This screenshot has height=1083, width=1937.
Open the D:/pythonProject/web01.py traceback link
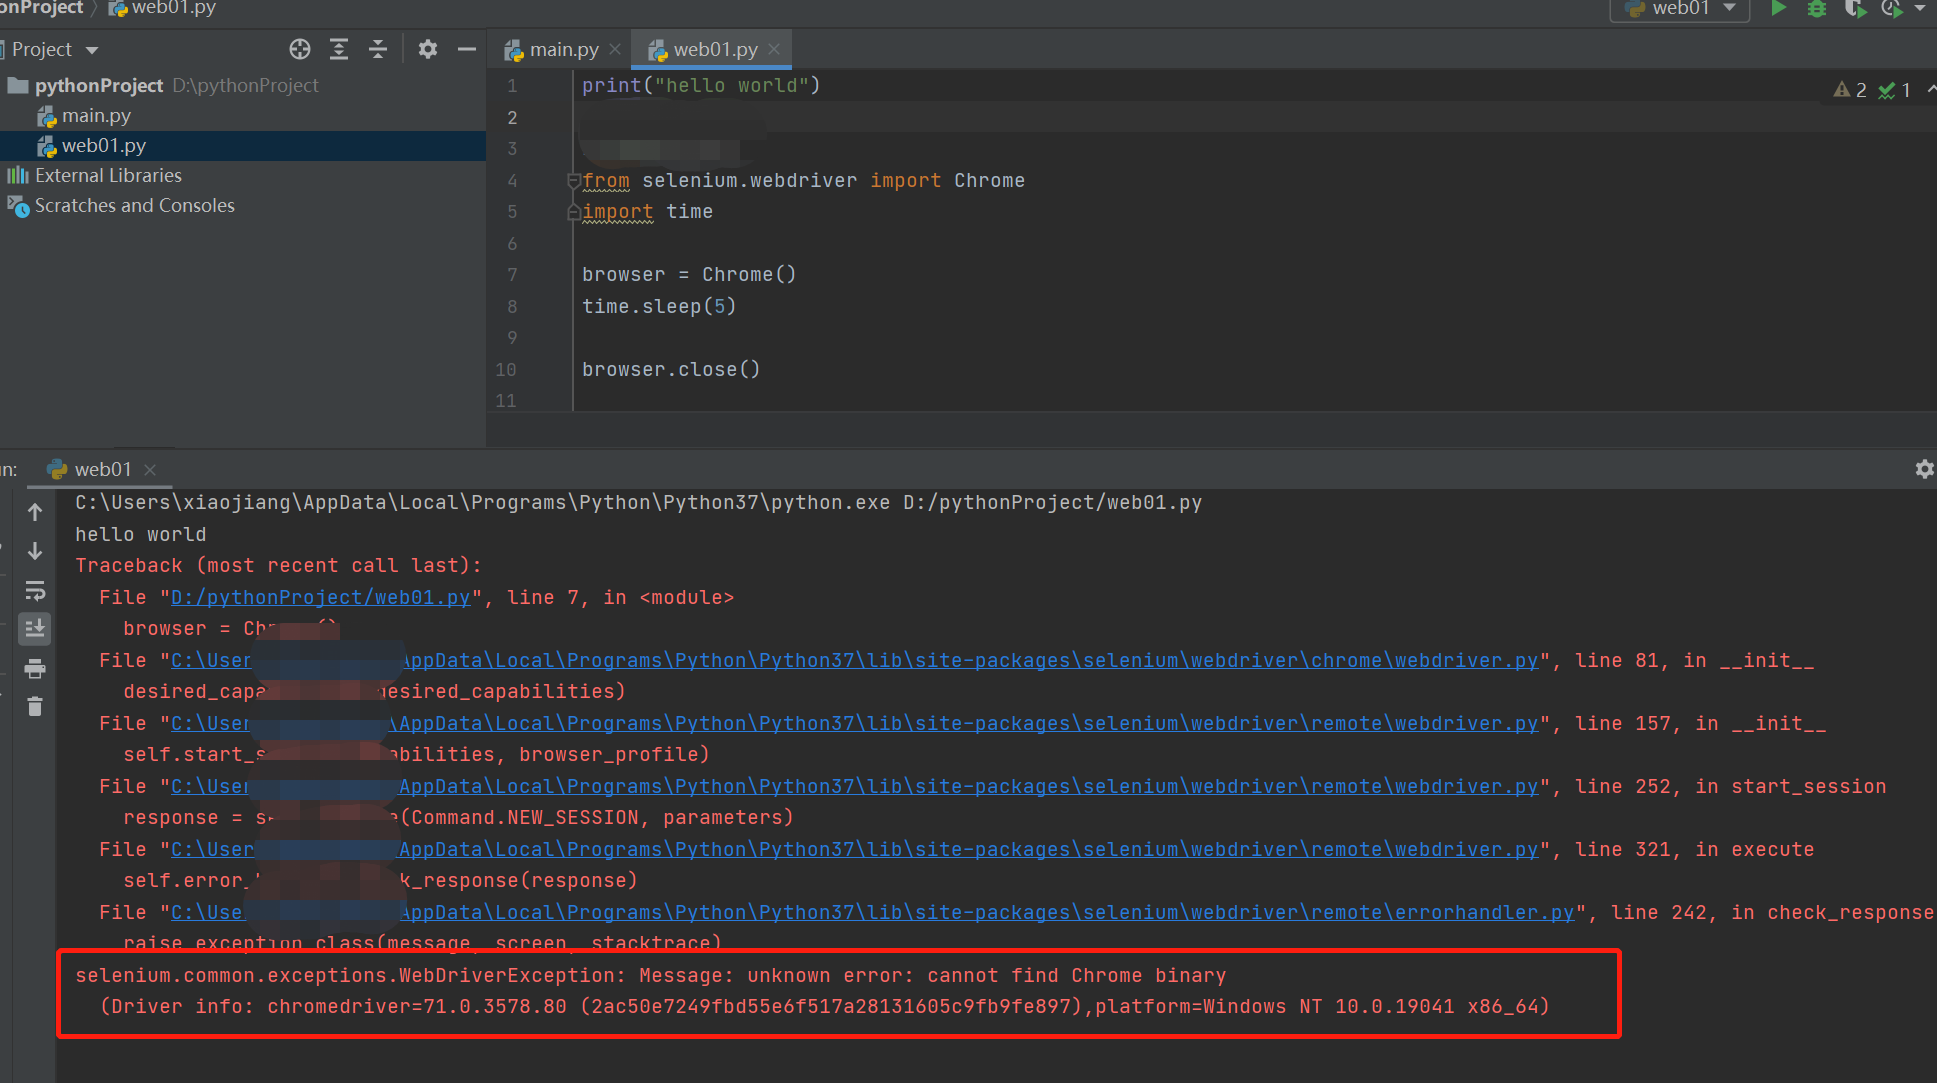(x=320, y=597)
